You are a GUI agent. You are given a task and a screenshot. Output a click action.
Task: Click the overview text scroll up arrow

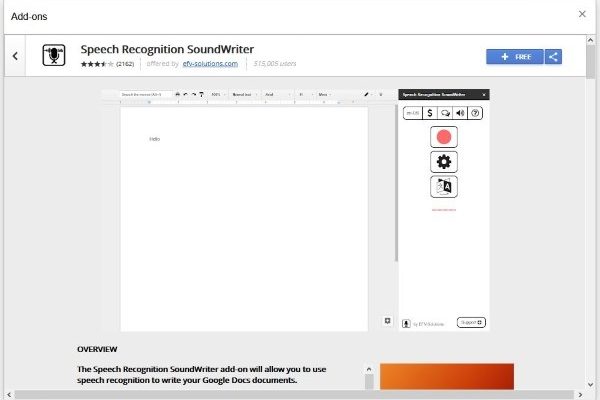tap(369, 369)
